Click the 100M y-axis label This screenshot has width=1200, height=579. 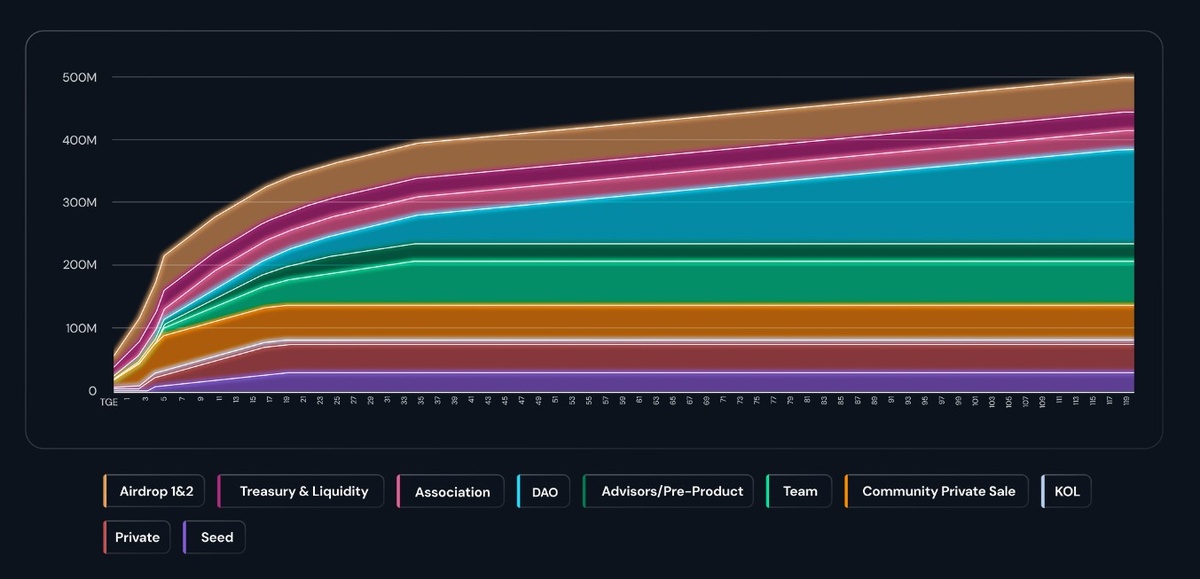77,328
